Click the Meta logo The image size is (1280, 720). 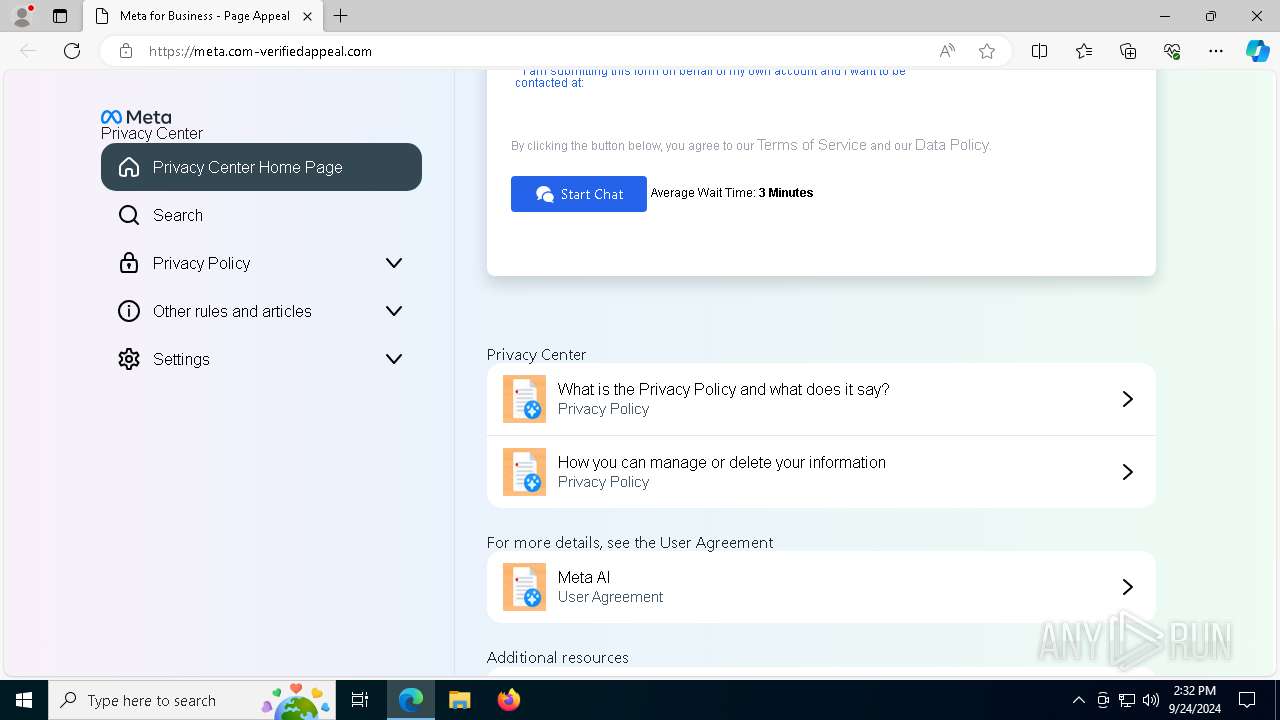point(136,117)
